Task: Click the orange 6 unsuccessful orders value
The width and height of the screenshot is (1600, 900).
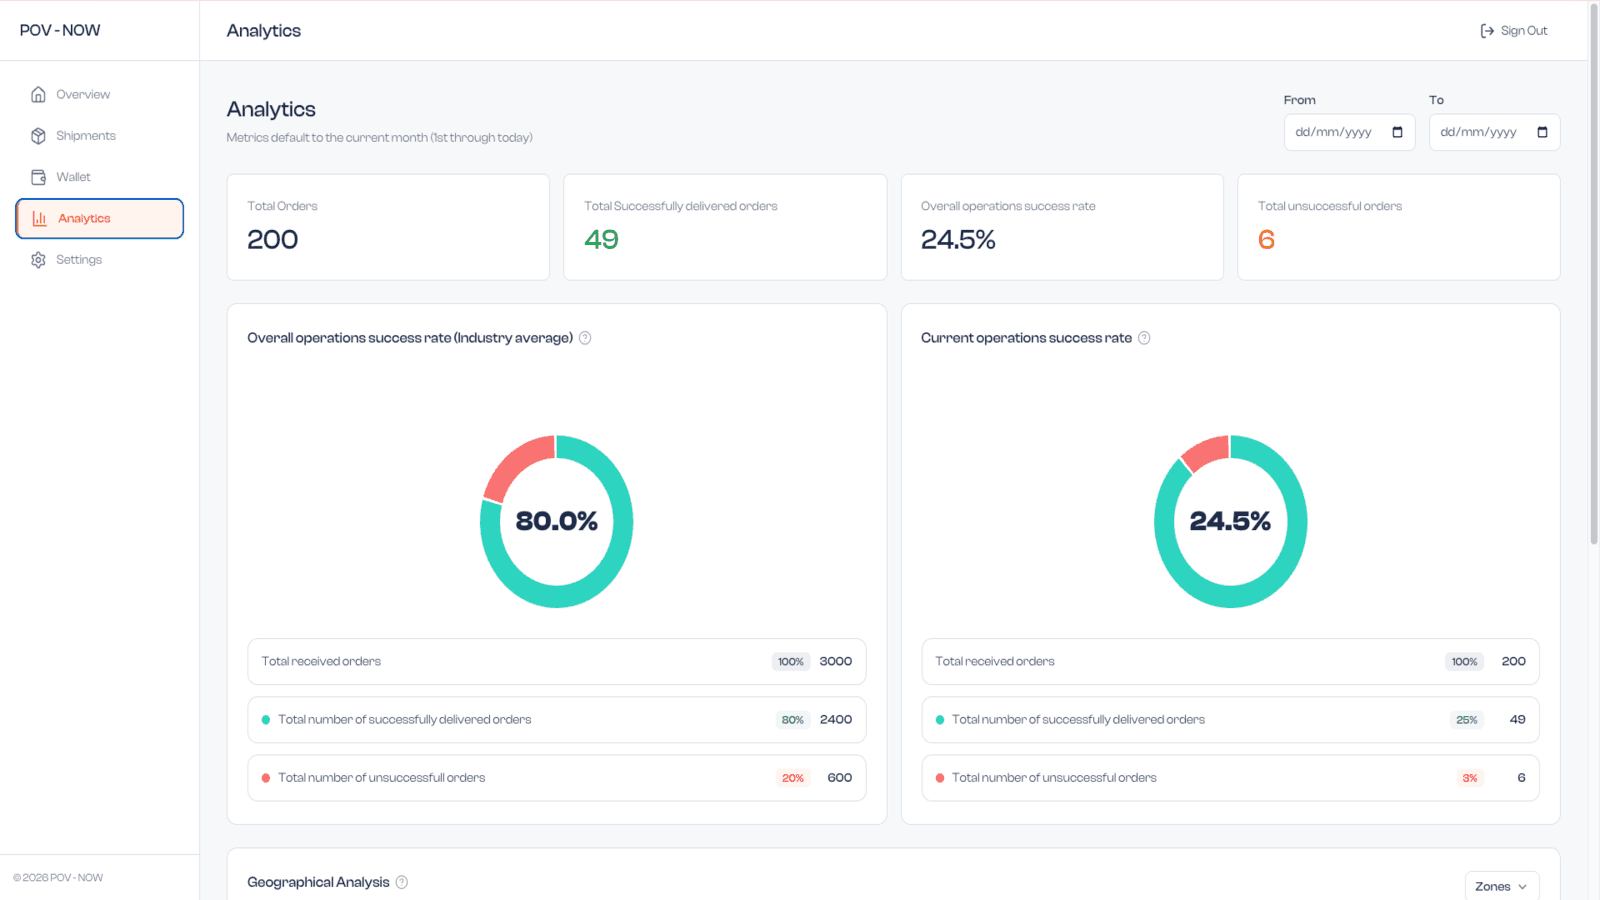Action: coord(1266,240)
